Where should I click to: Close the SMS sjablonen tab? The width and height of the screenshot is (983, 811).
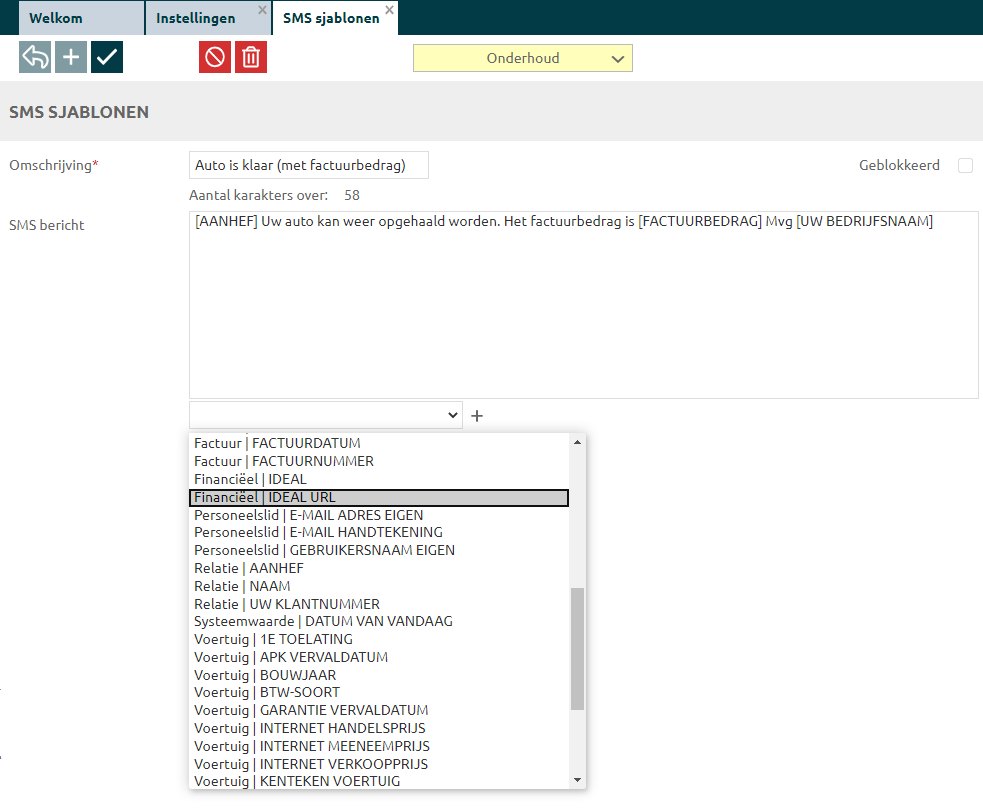[x=390, y=10]
